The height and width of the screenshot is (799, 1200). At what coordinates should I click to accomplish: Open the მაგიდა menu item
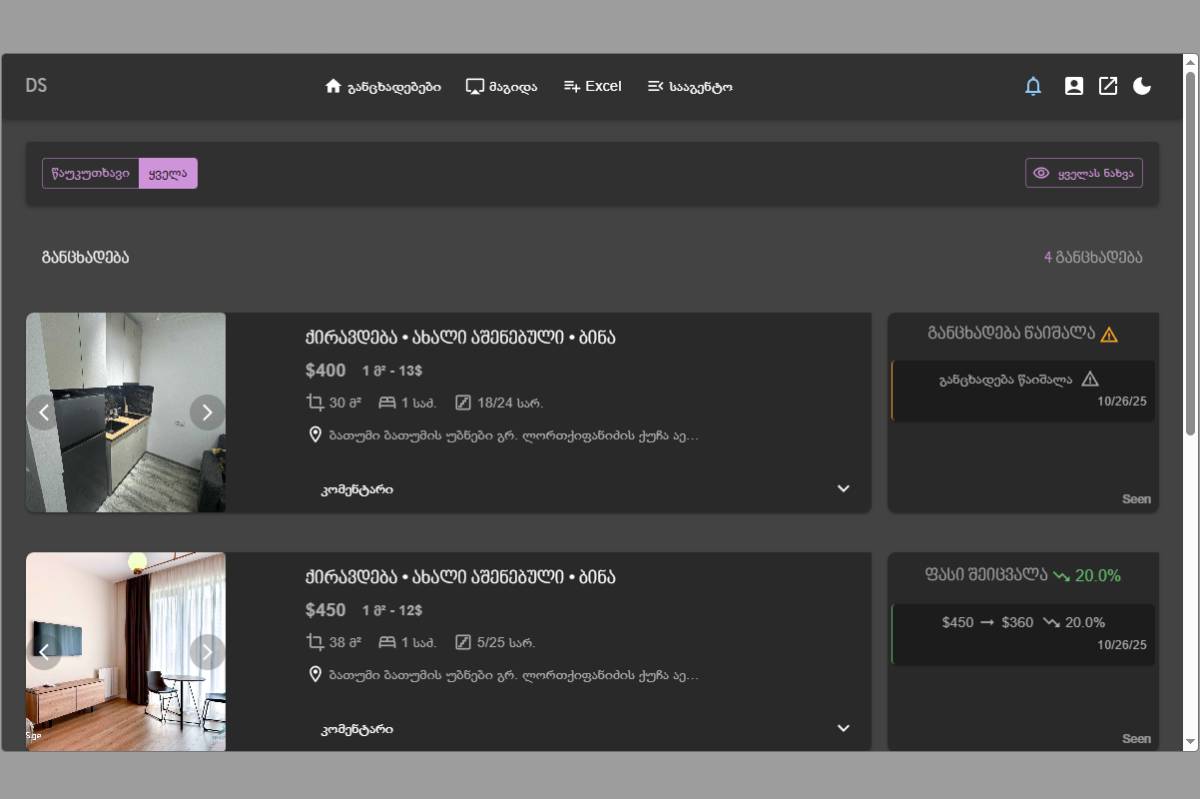click(x=501, y=87)
